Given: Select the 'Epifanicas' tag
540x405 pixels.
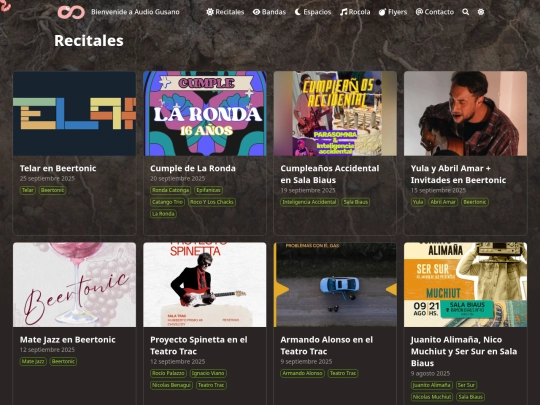Looking at the screenshot, I should (x=208, y=190).
